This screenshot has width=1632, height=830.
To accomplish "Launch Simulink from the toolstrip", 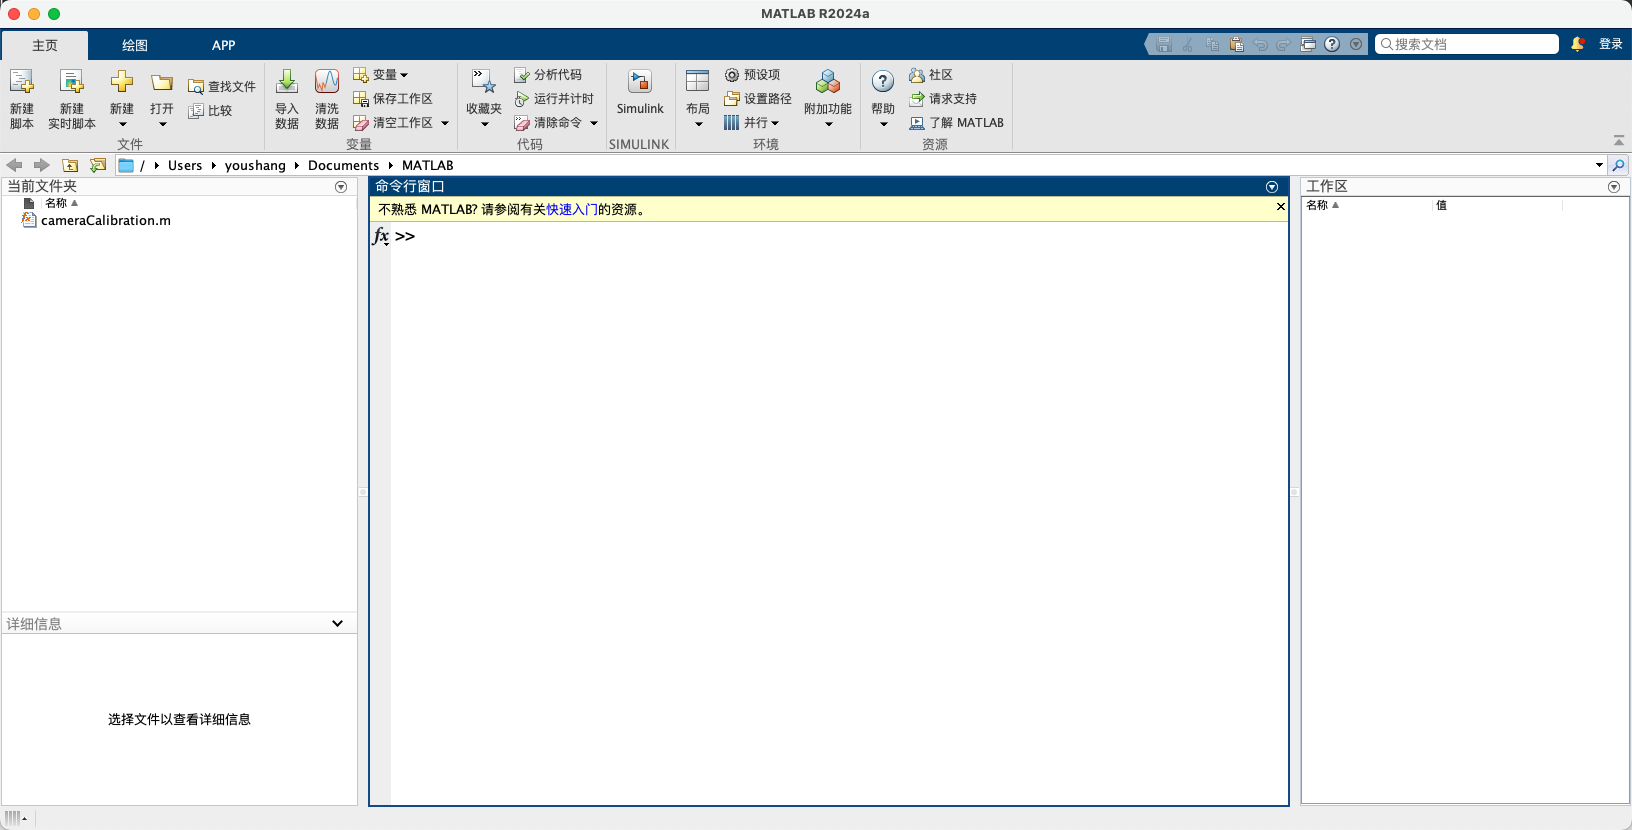I will tap(640, 92).
